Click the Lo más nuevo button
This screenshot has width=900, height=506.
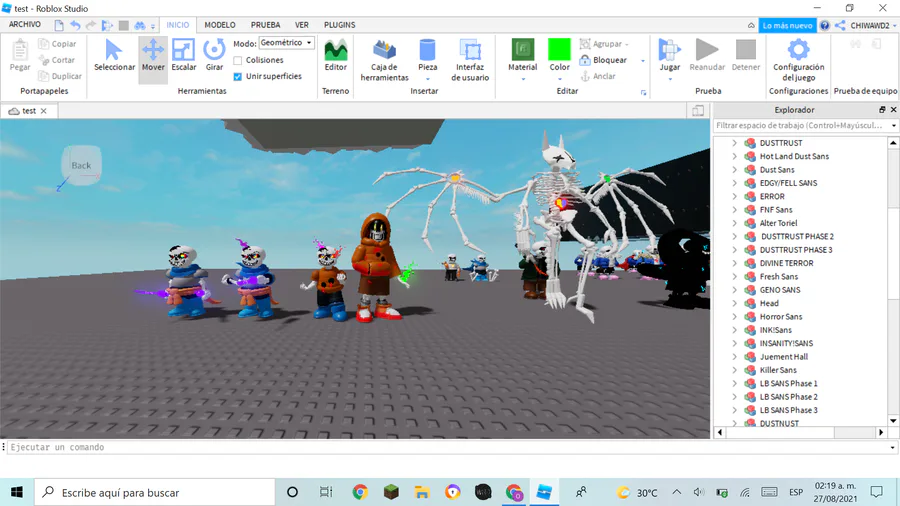click(787, 25)
